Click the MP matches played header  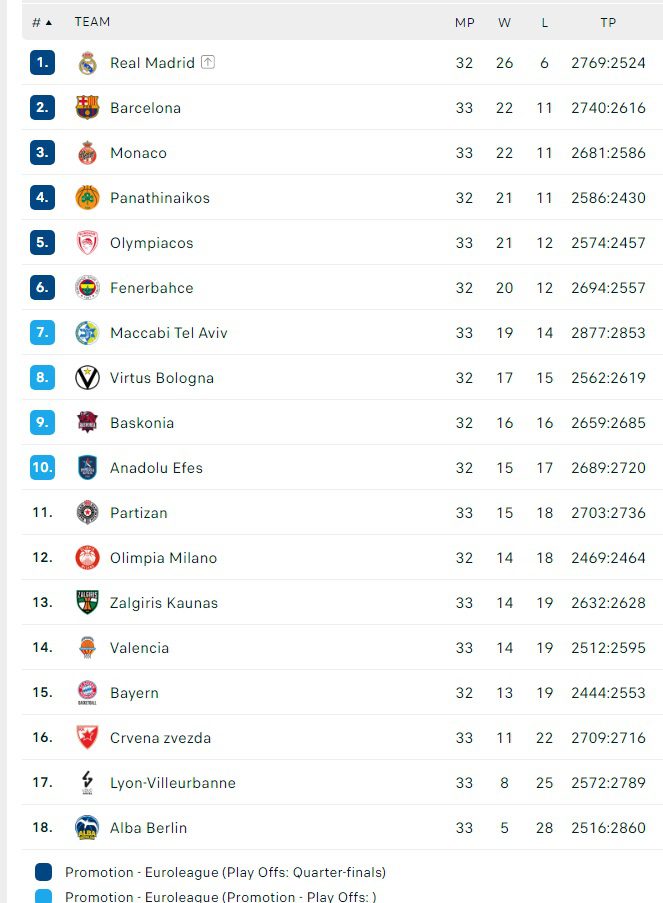(464, 22)
